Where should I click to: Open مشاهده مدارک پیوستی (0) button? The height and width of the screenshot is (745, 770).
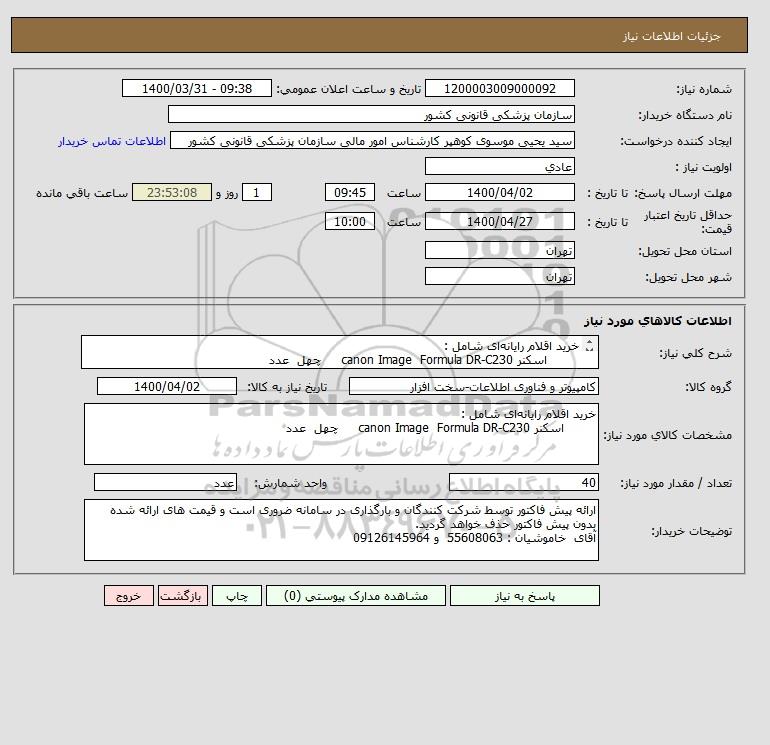356,596
